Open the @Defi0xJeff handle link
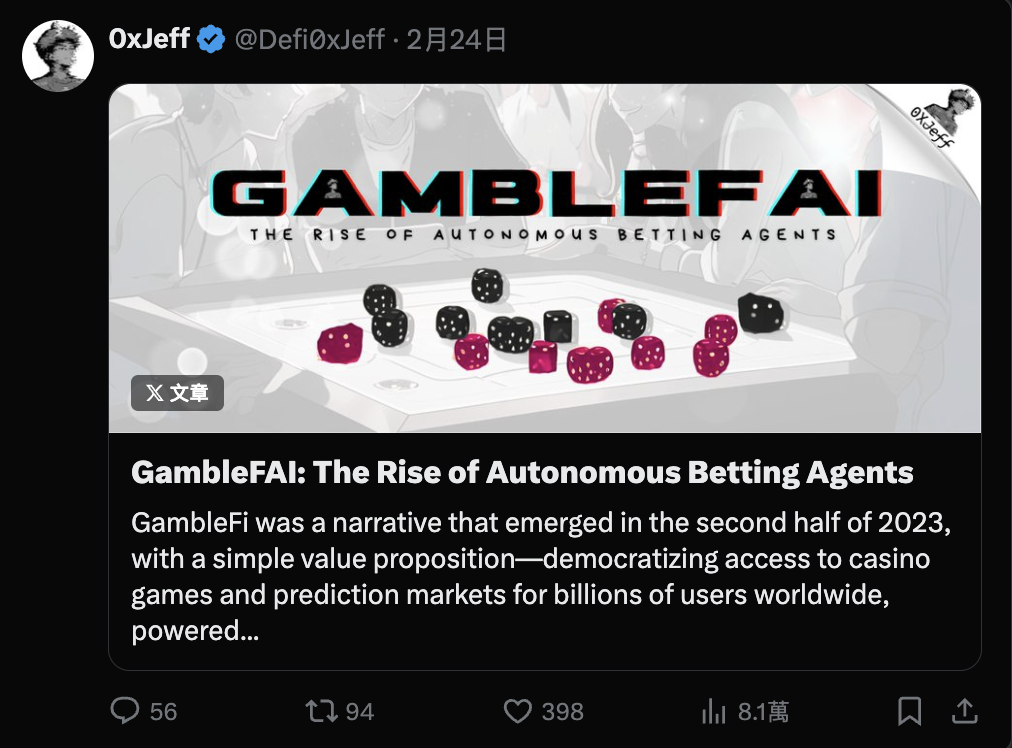The width and height of the screenshot is (1012, 748). 309,40
